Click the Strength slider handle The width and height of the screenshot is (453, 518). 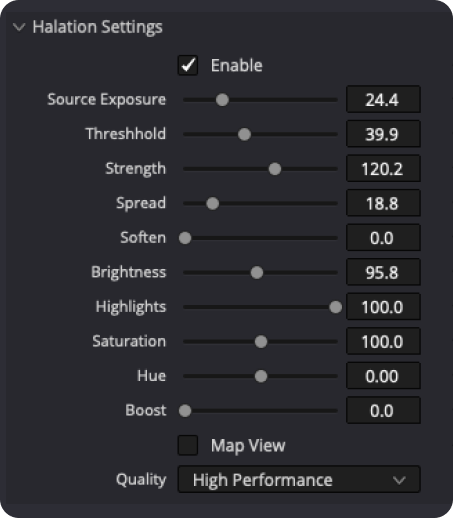pos(275,169)
